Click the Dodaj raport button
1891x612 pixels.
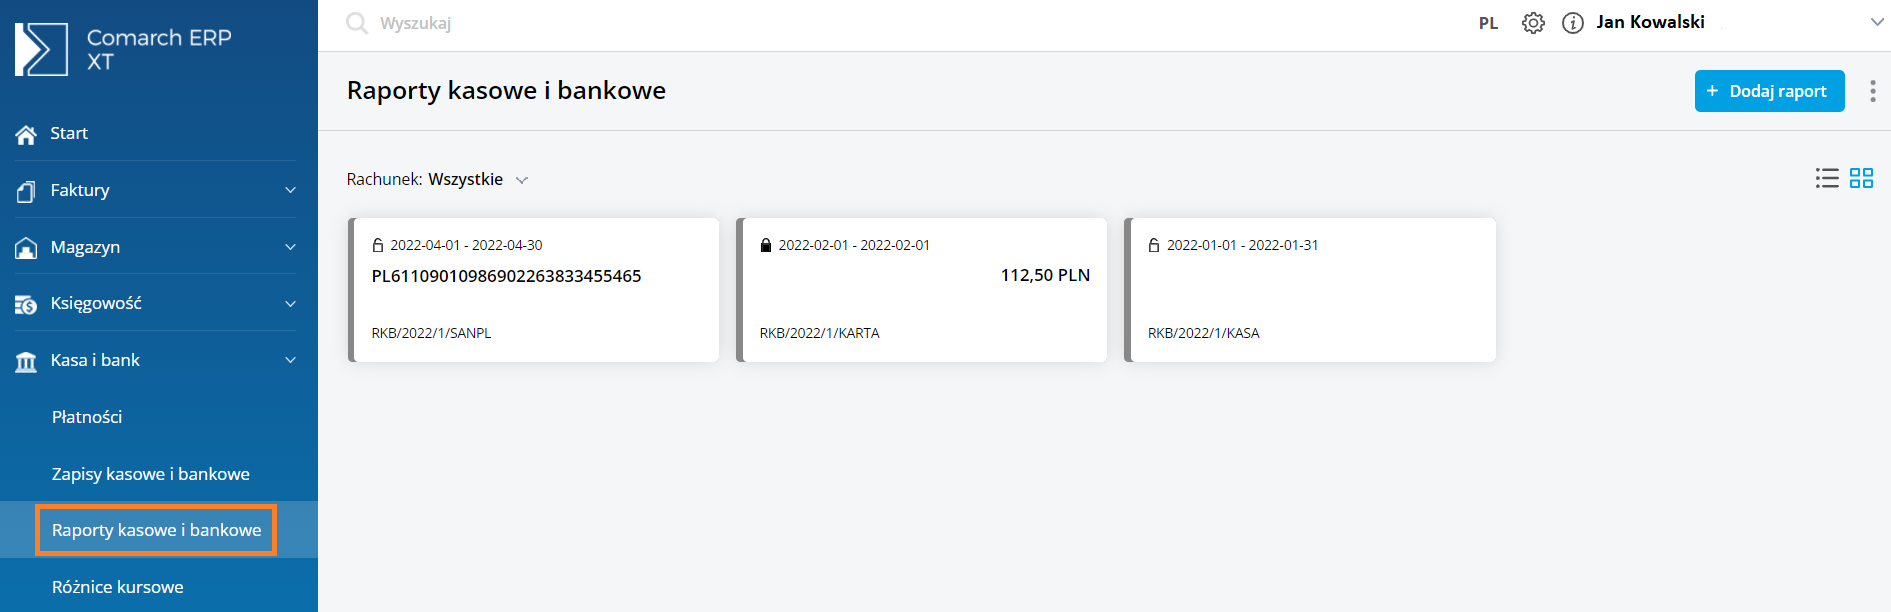tap(1768, 91)
